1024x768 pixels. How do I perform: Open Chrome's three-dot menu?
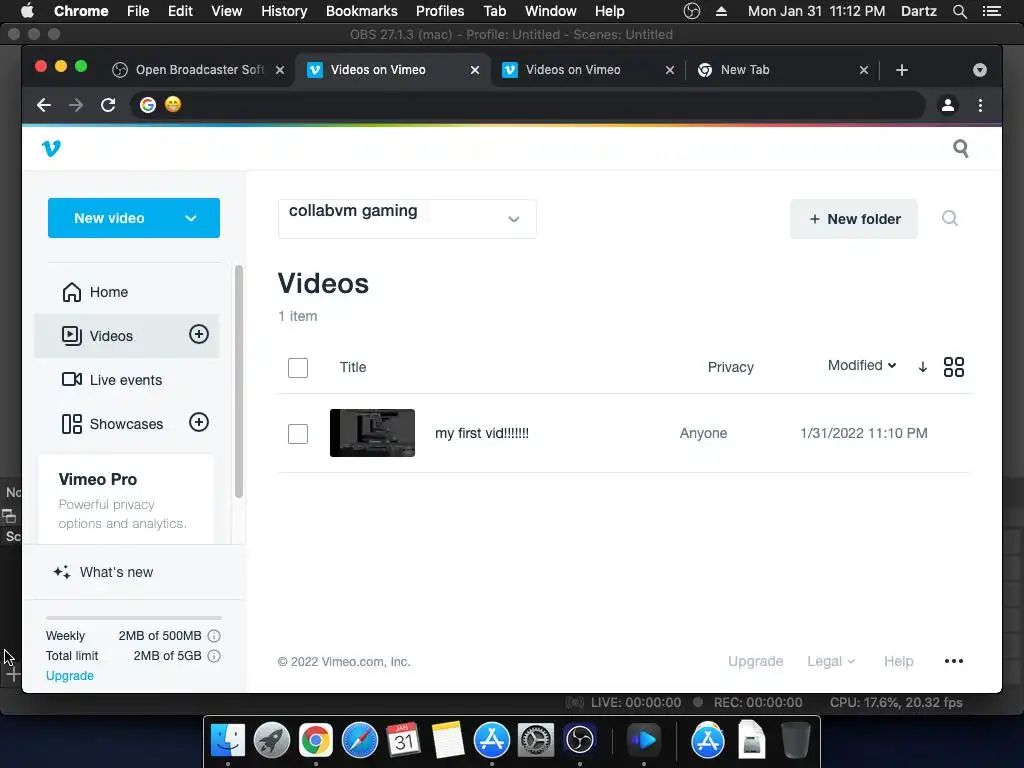(x=980, y=105)
